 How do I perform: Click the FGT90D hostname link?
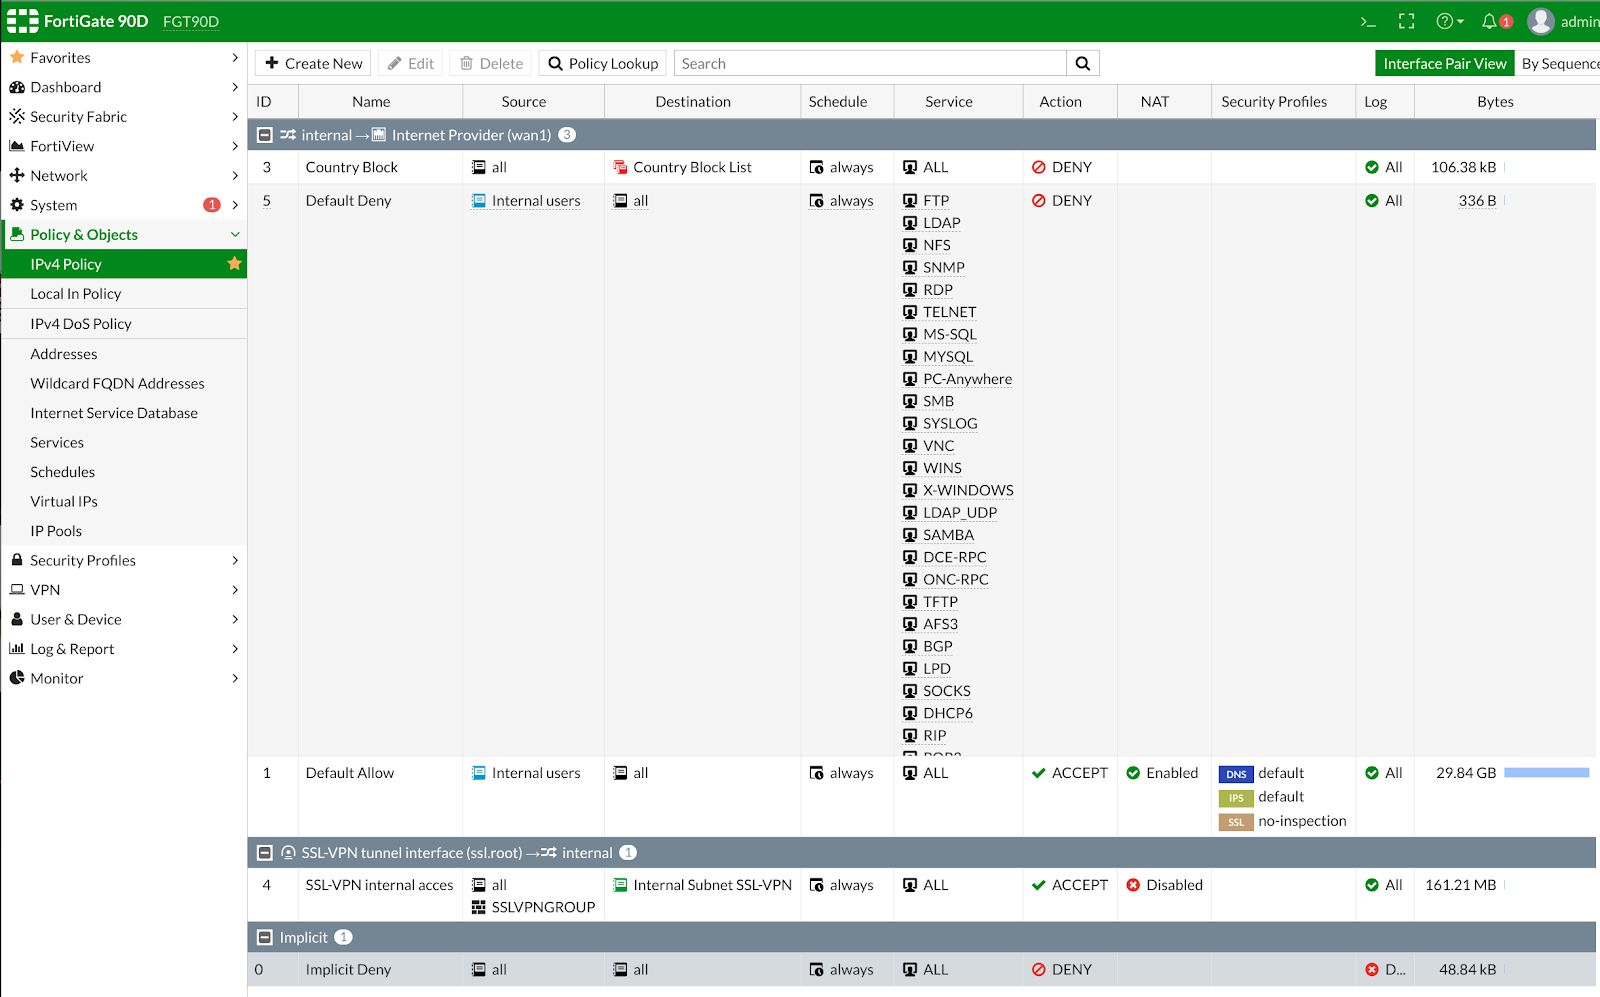coord(191,21)
